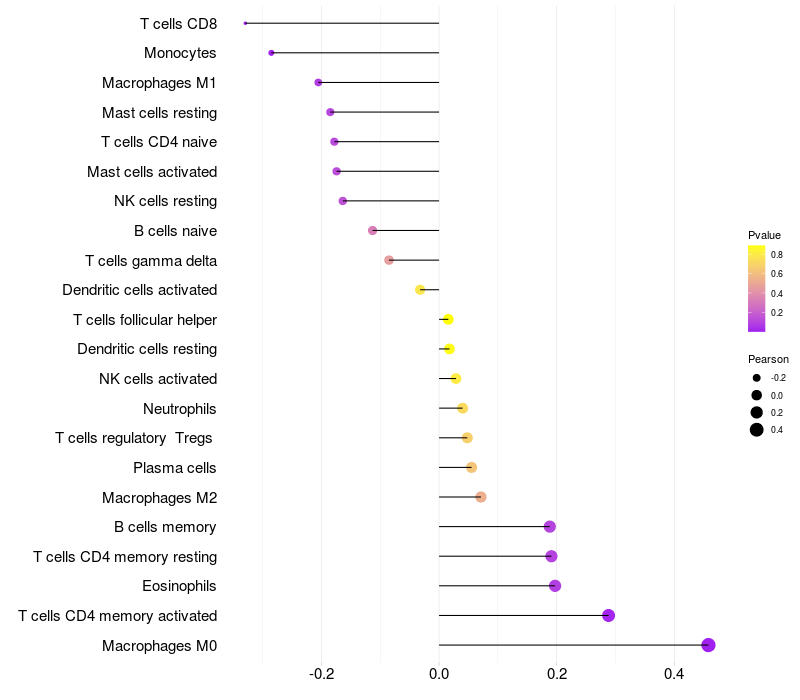This screenshot has height=700, width=800.
Task: Click the 0.0 x-axis tick label
Action: tap(439, 674)
